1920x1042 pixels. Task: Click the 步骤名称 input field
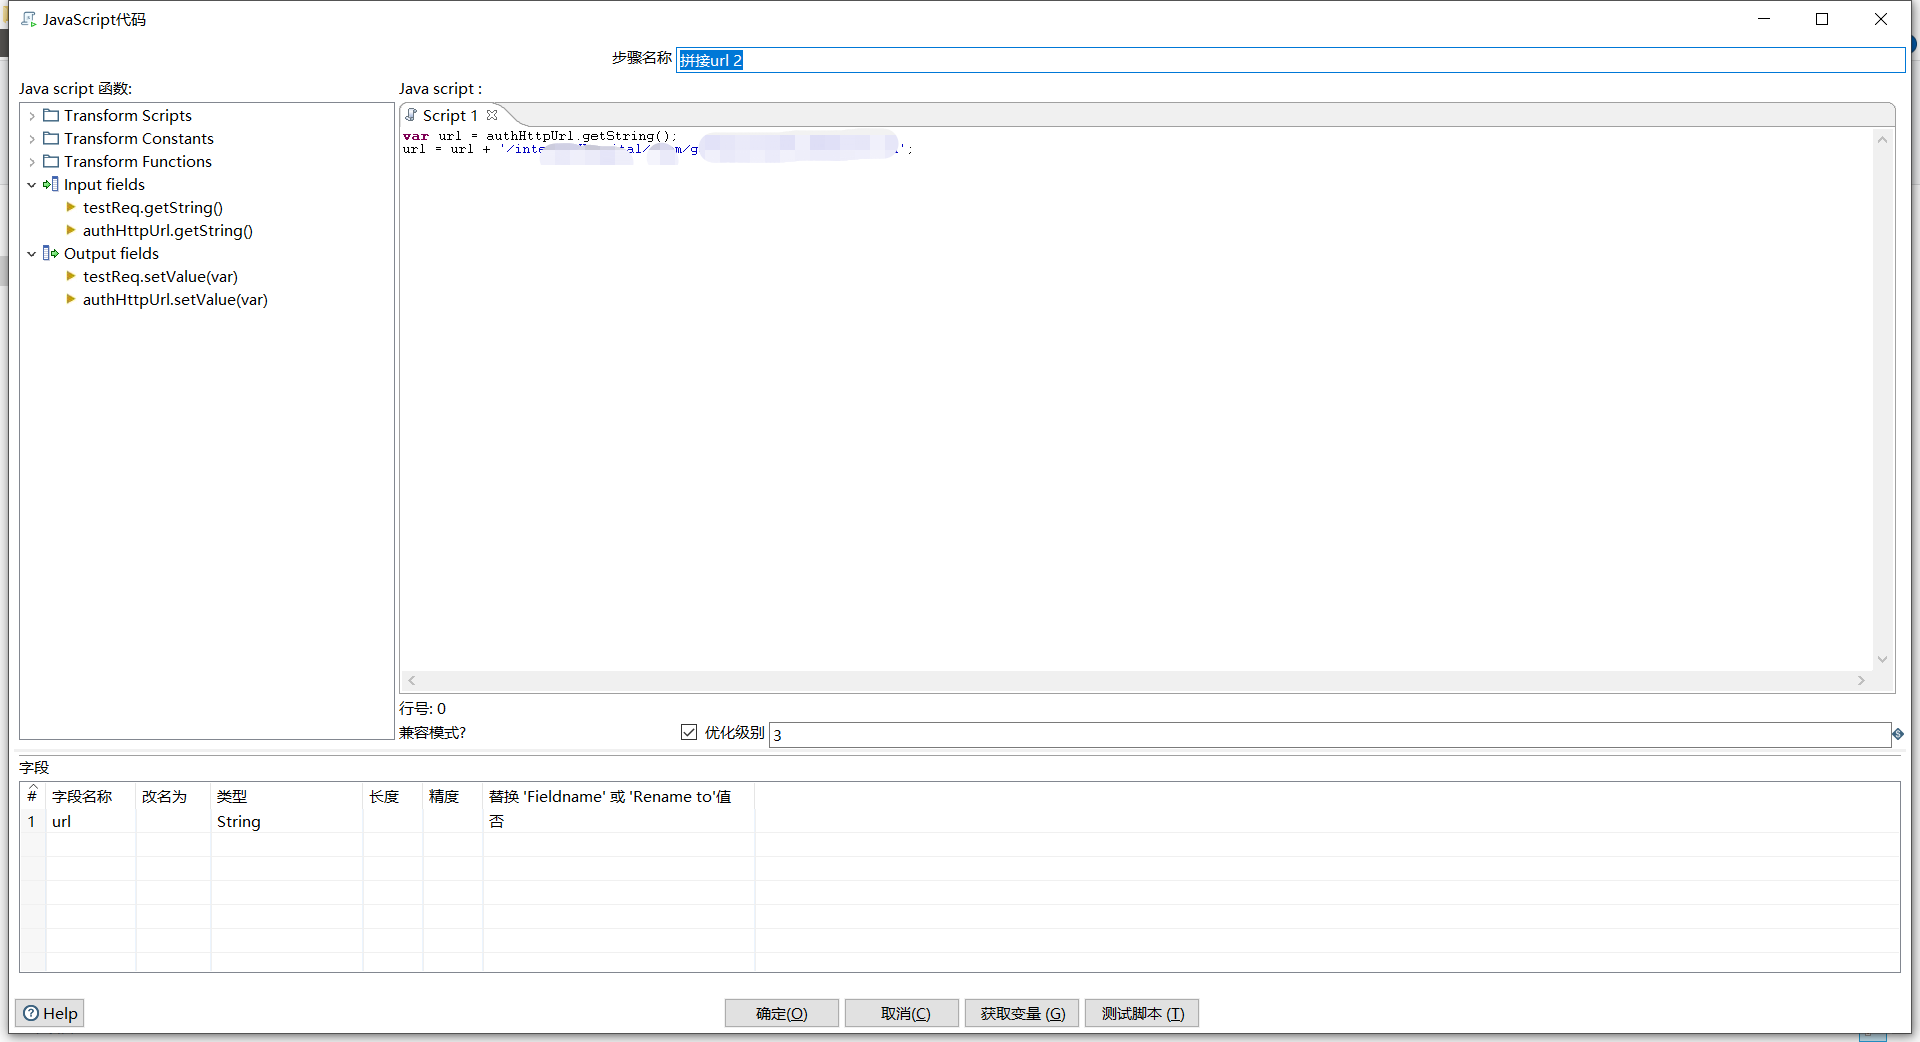pyautogui.click(x=1000, y=60)
